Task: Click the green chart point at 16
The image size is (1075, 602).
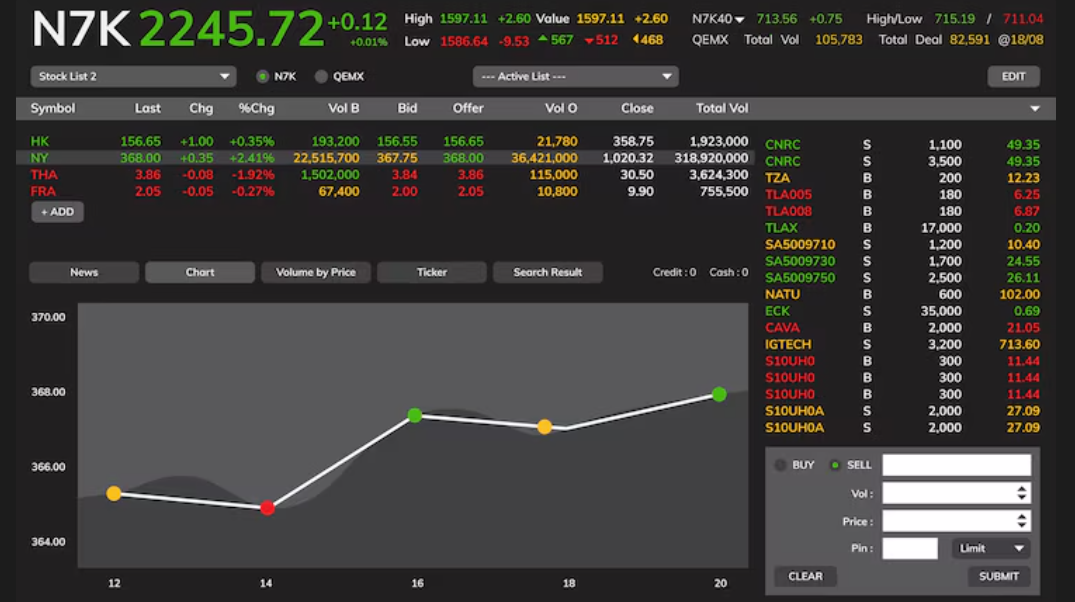Action: click(x=415, y=415)
